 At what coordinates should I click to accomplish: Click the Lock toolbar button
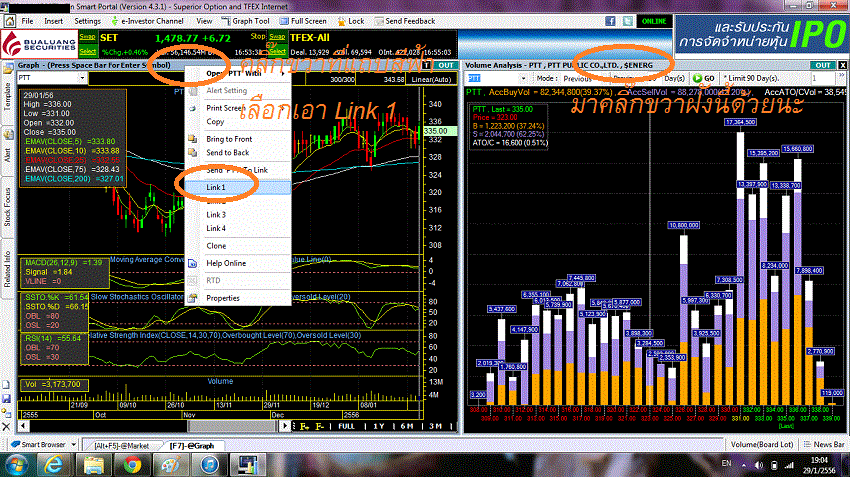(x=351, y=21)
